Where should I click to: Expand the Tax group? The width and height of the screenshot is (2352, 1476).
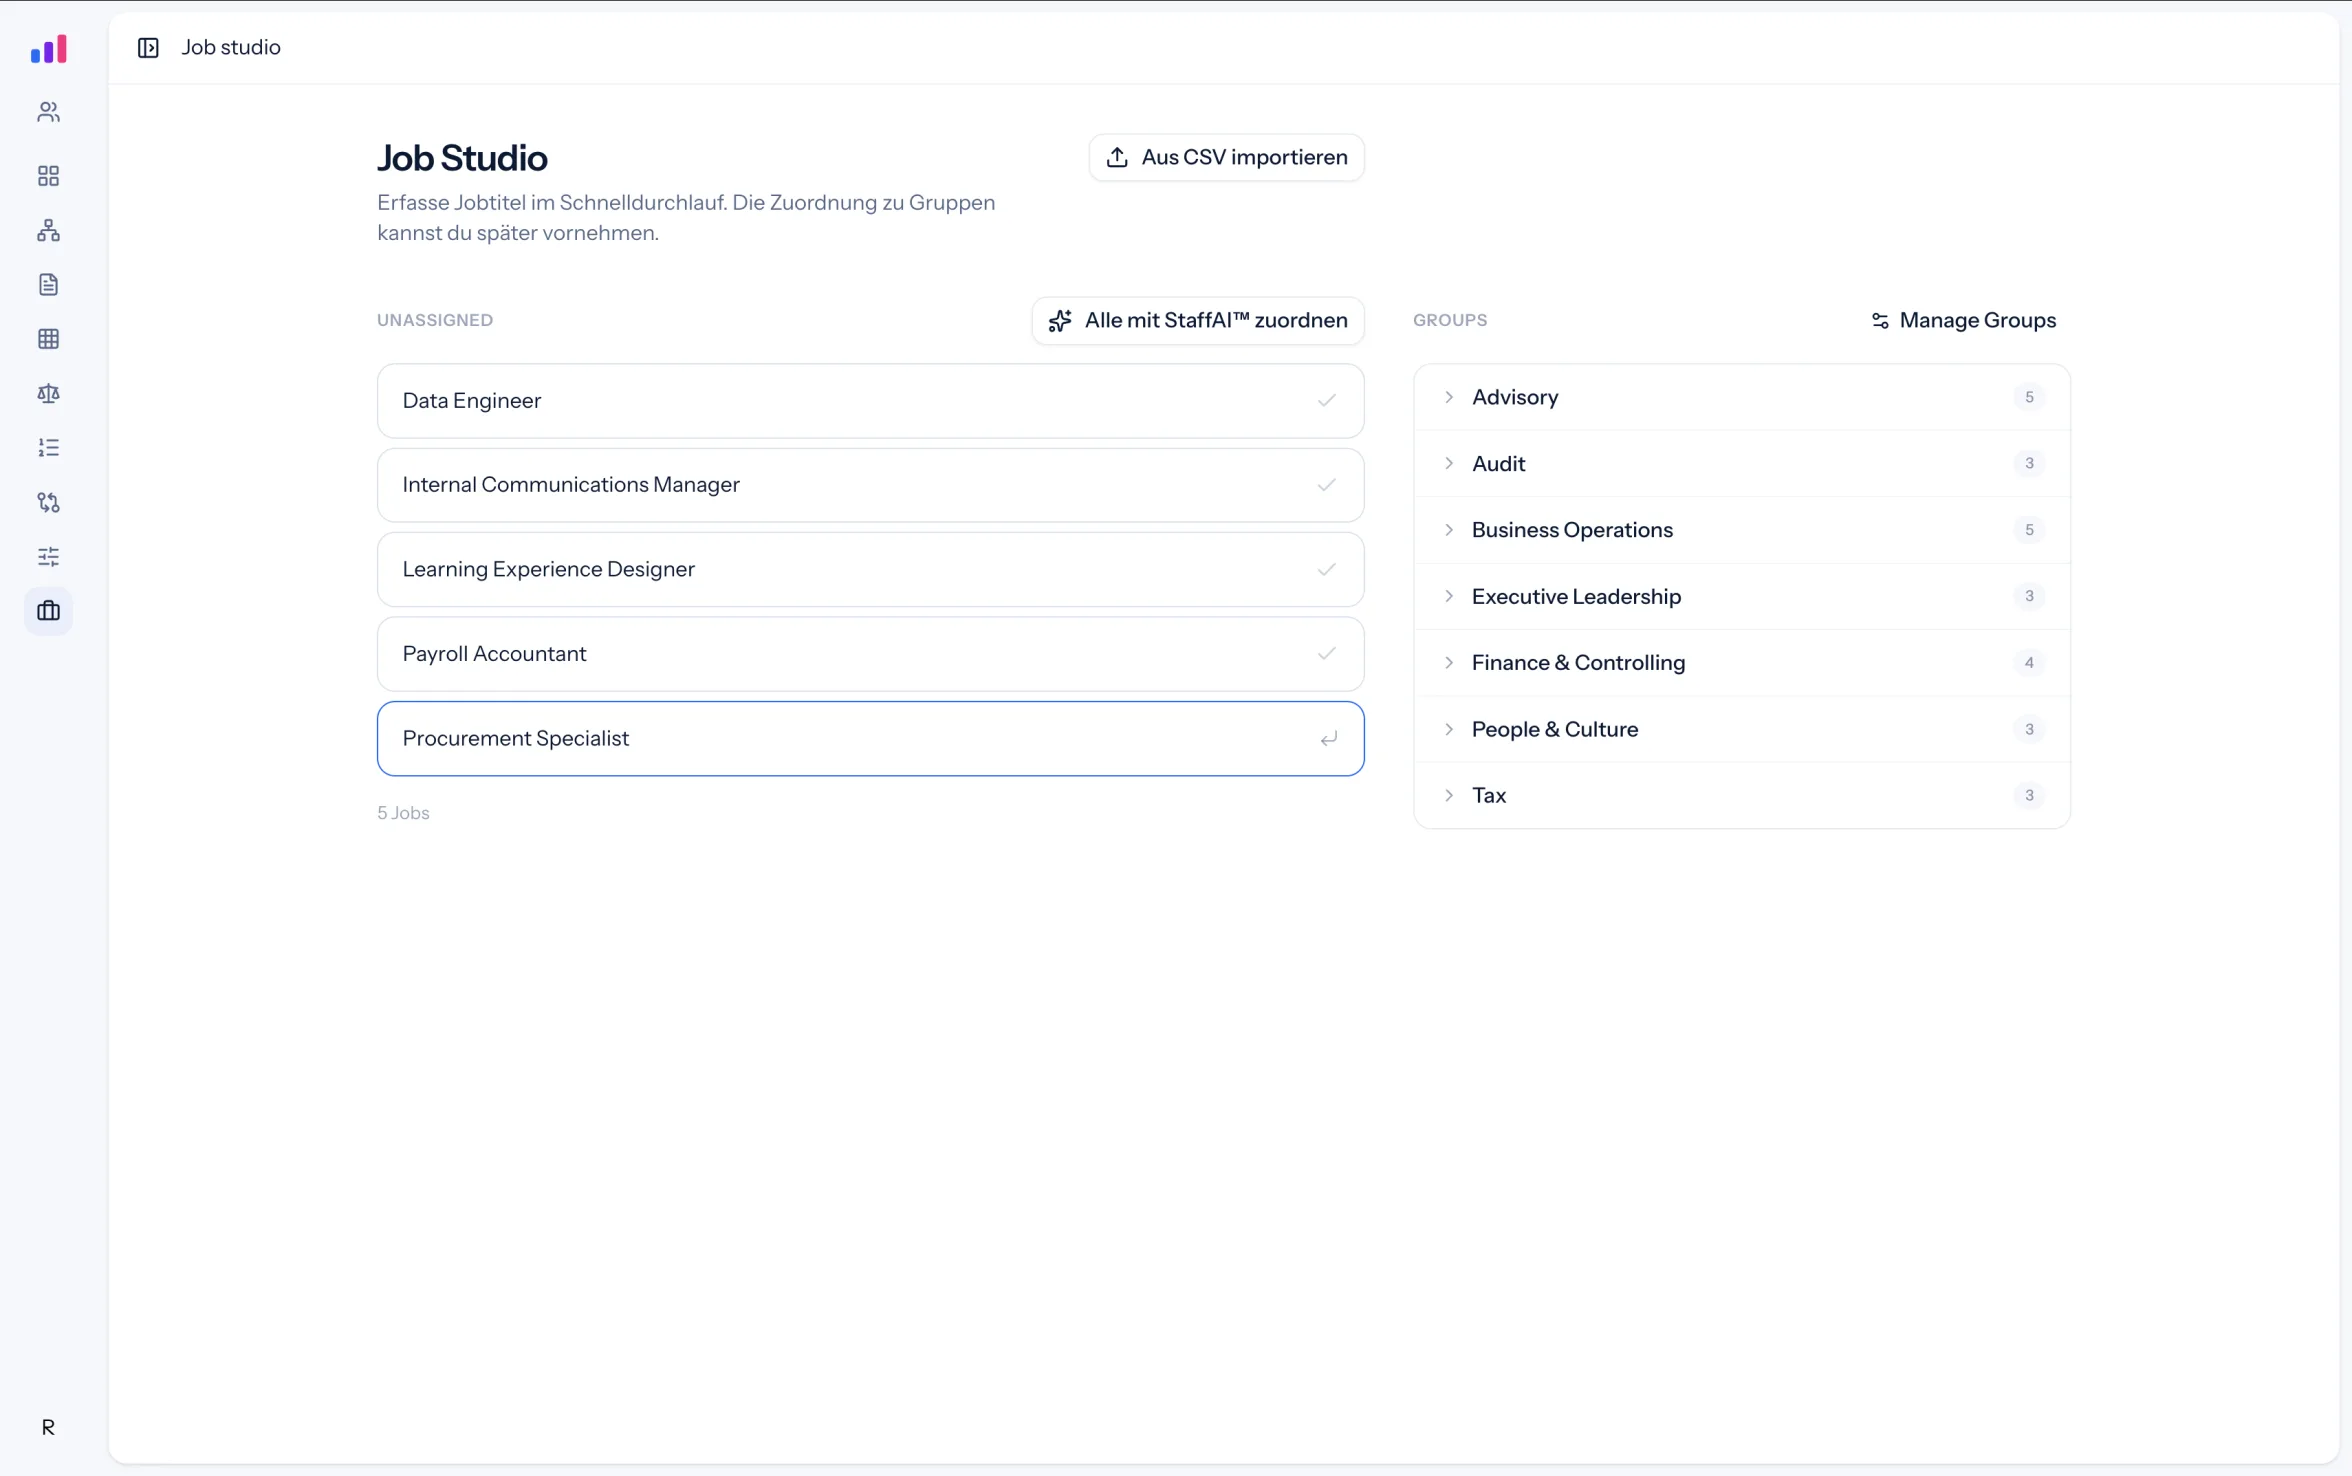pos(1448,795)
